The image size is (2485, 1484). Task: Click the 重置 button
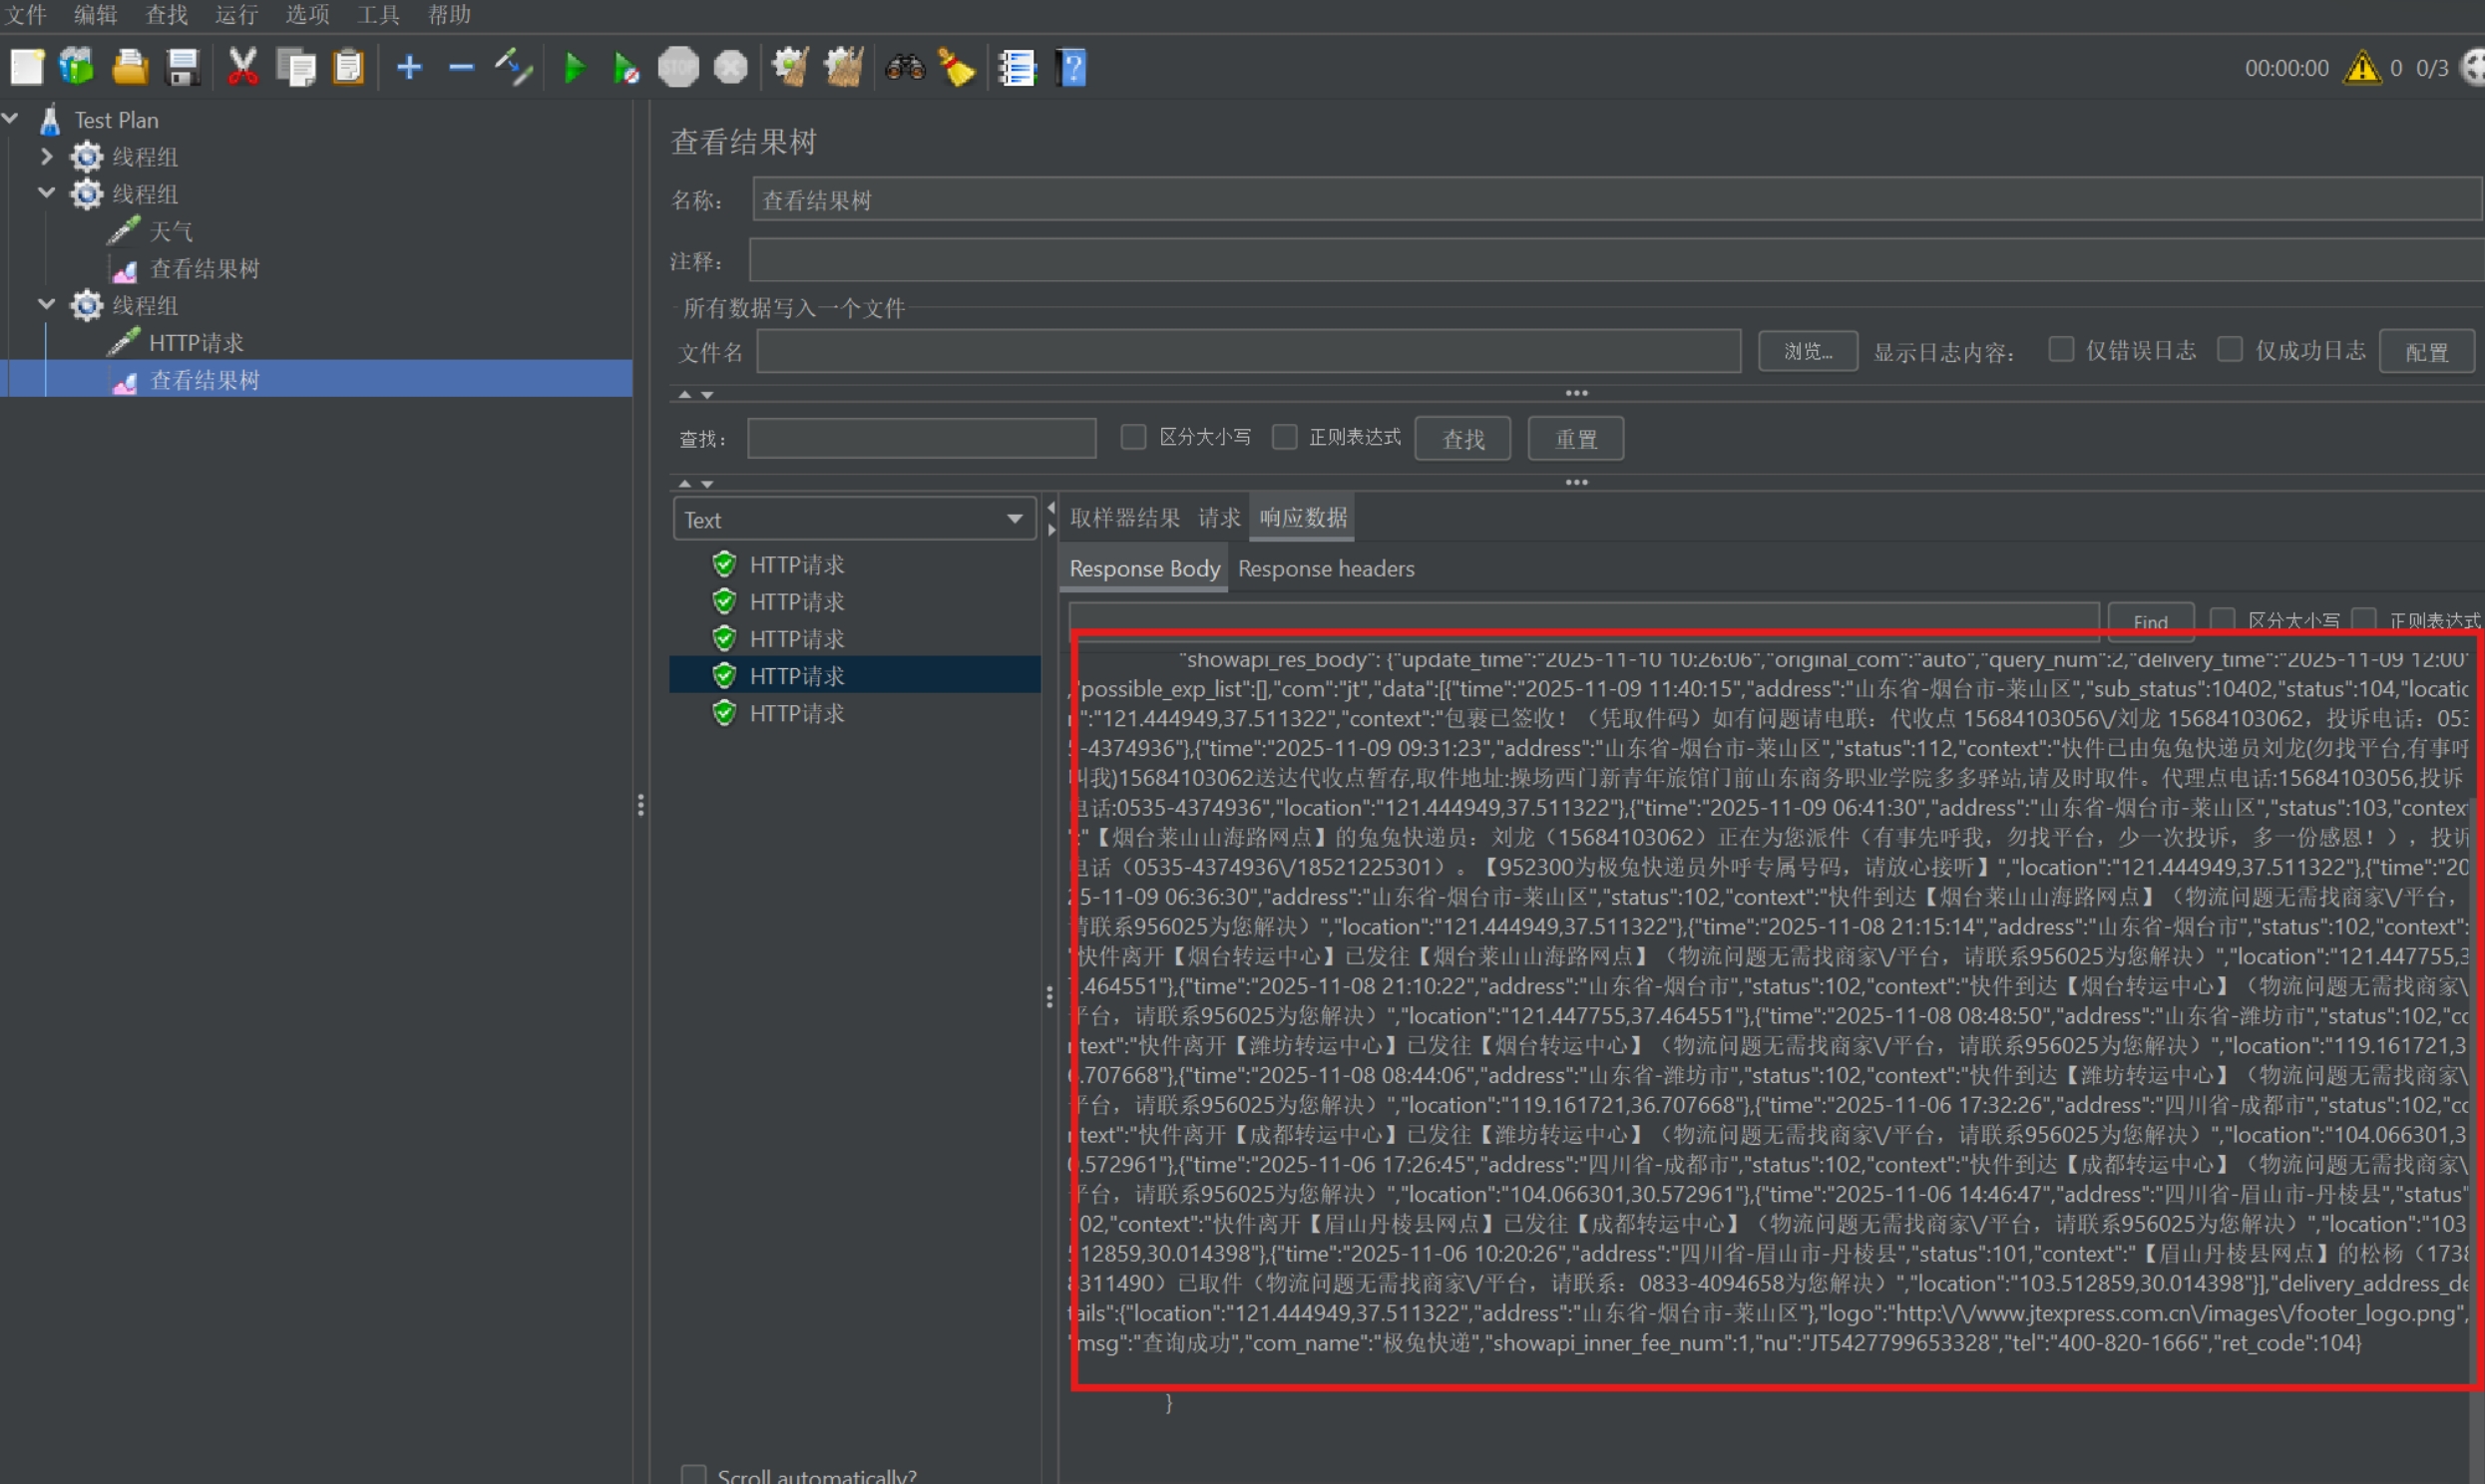(1575, 439)
